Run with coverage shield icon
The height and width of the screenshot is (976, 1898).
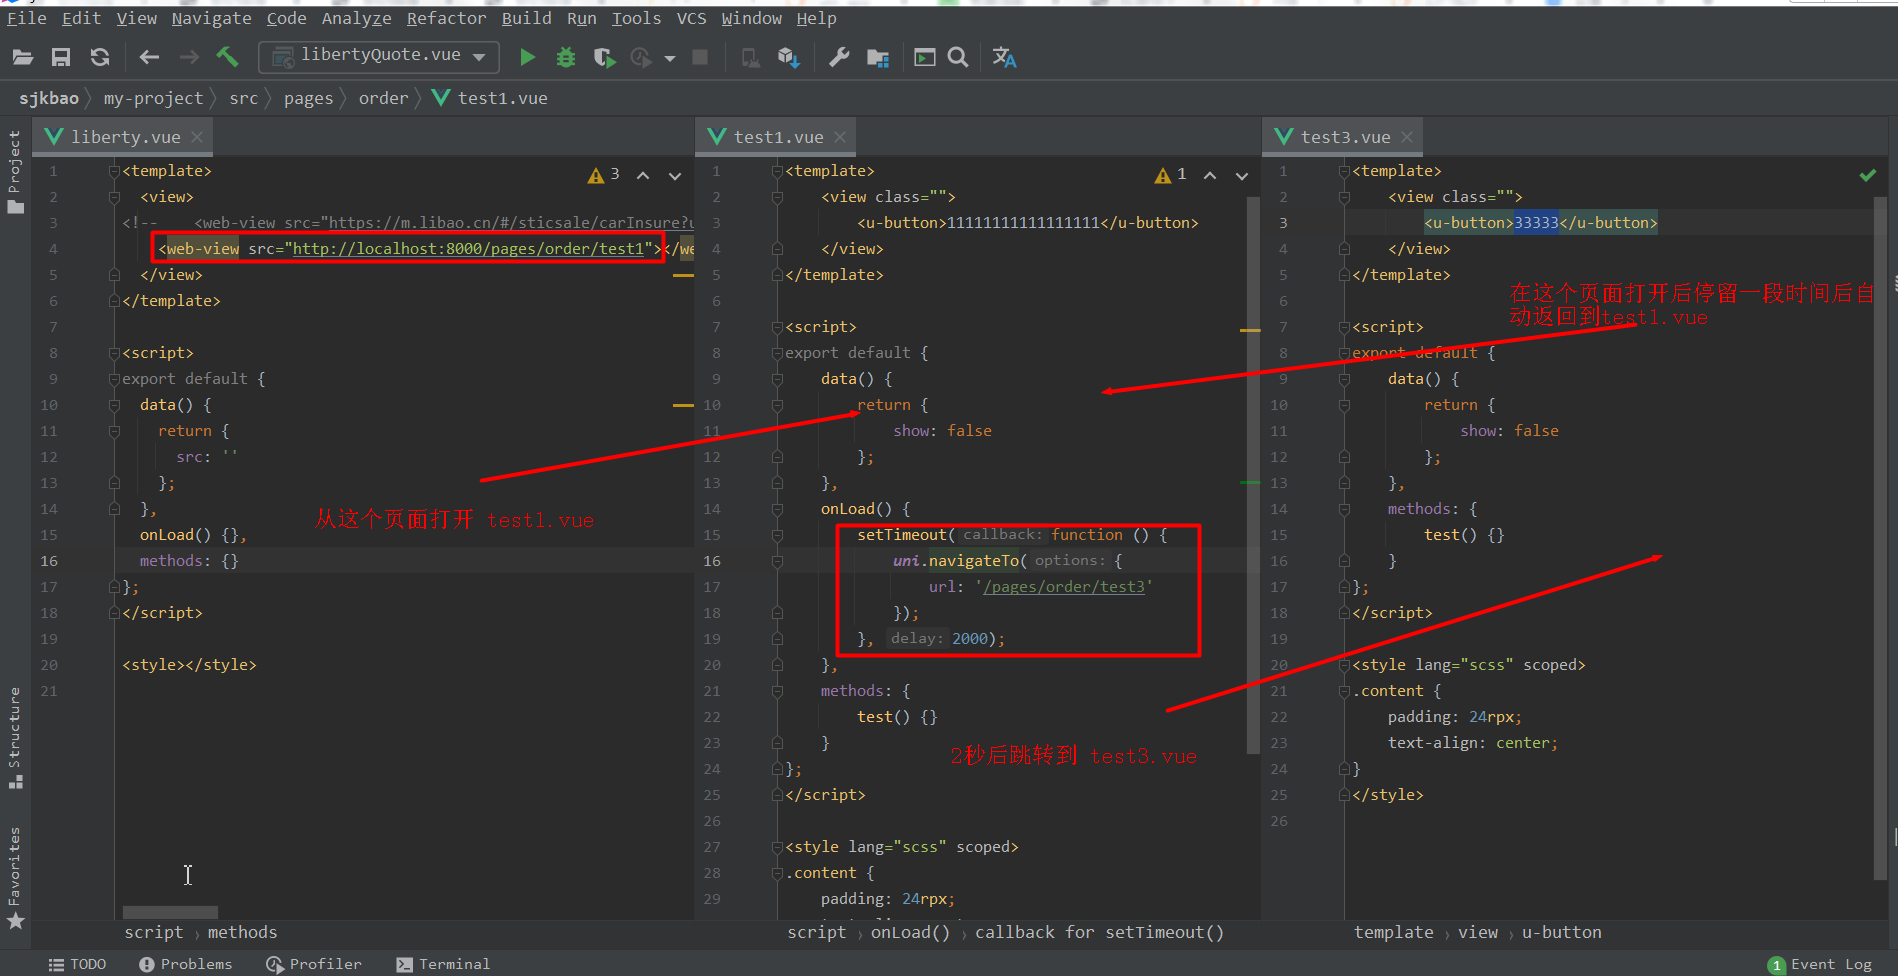pos(604,57)
